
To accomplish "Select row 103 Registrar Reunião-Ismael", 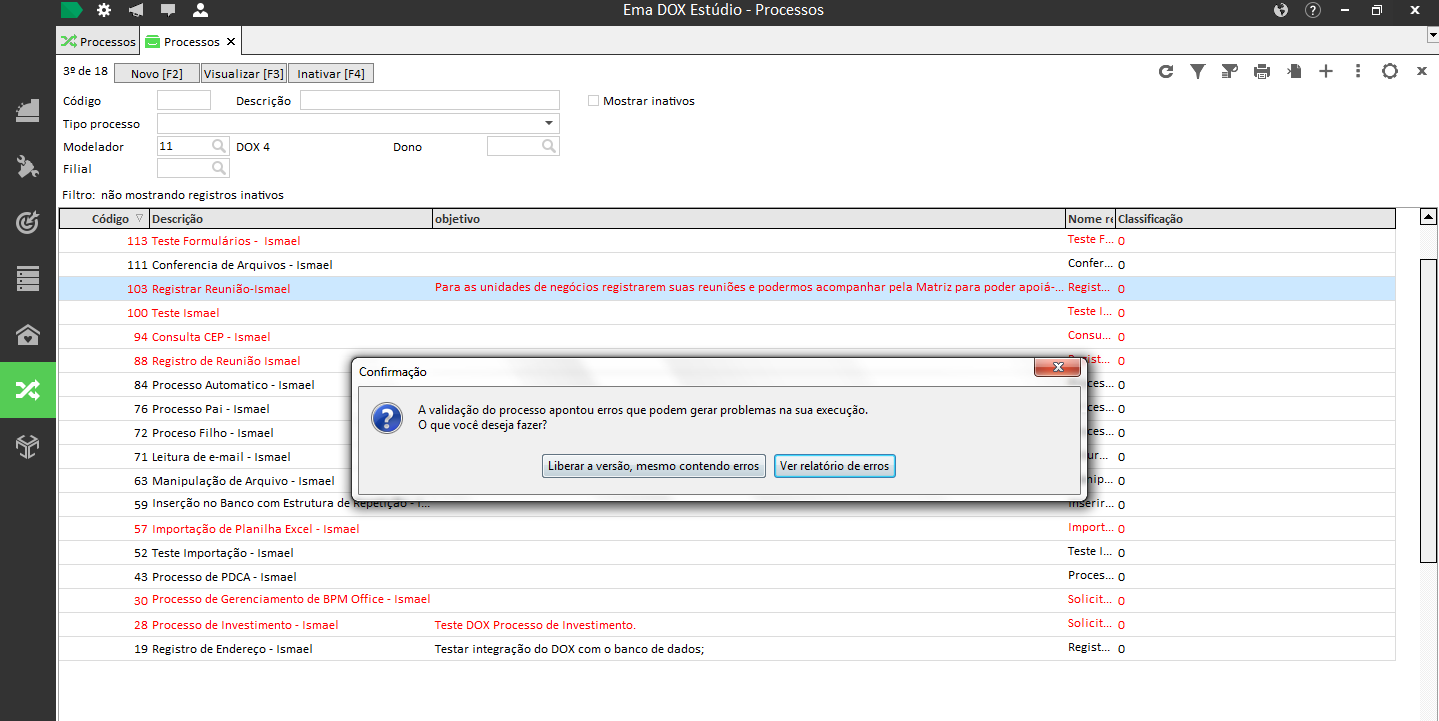I will 727,289.
